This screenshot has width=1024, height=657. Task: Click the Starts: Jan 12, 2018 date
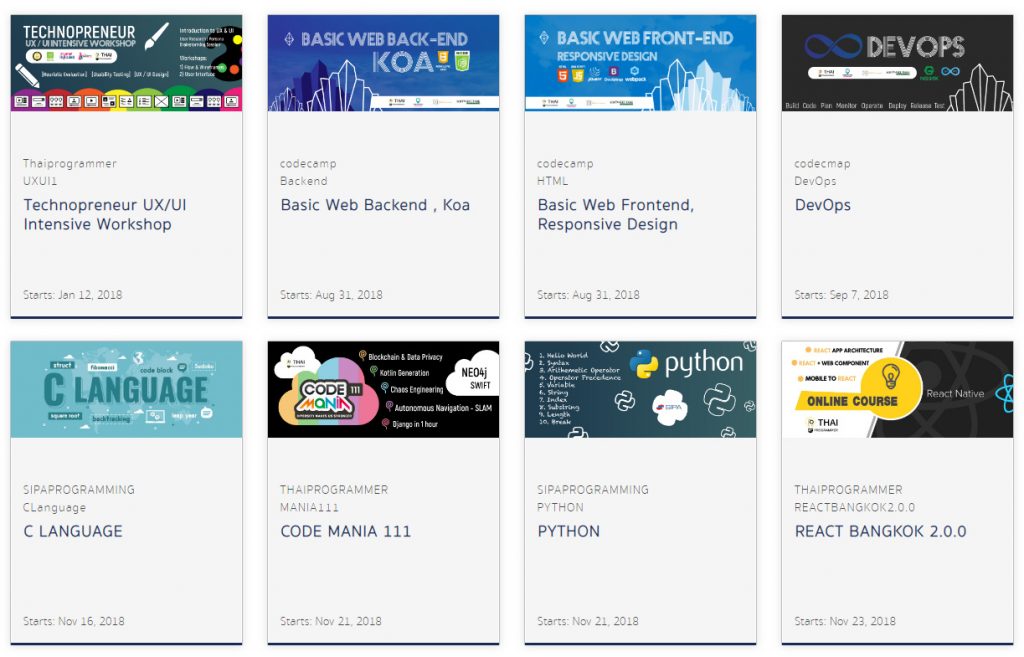pyautogui.click(x=72, y=295)
